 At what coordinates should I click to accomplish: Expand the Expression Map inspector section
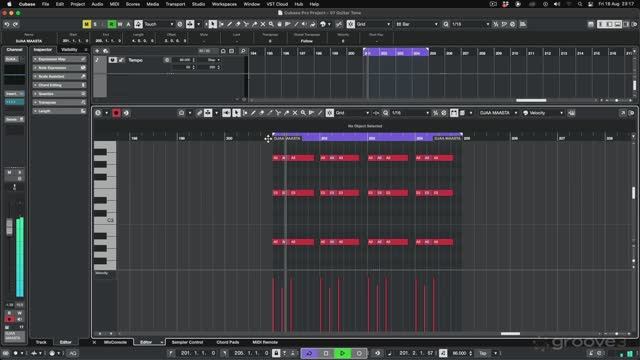pyautogui.click(x=59, y=59)
